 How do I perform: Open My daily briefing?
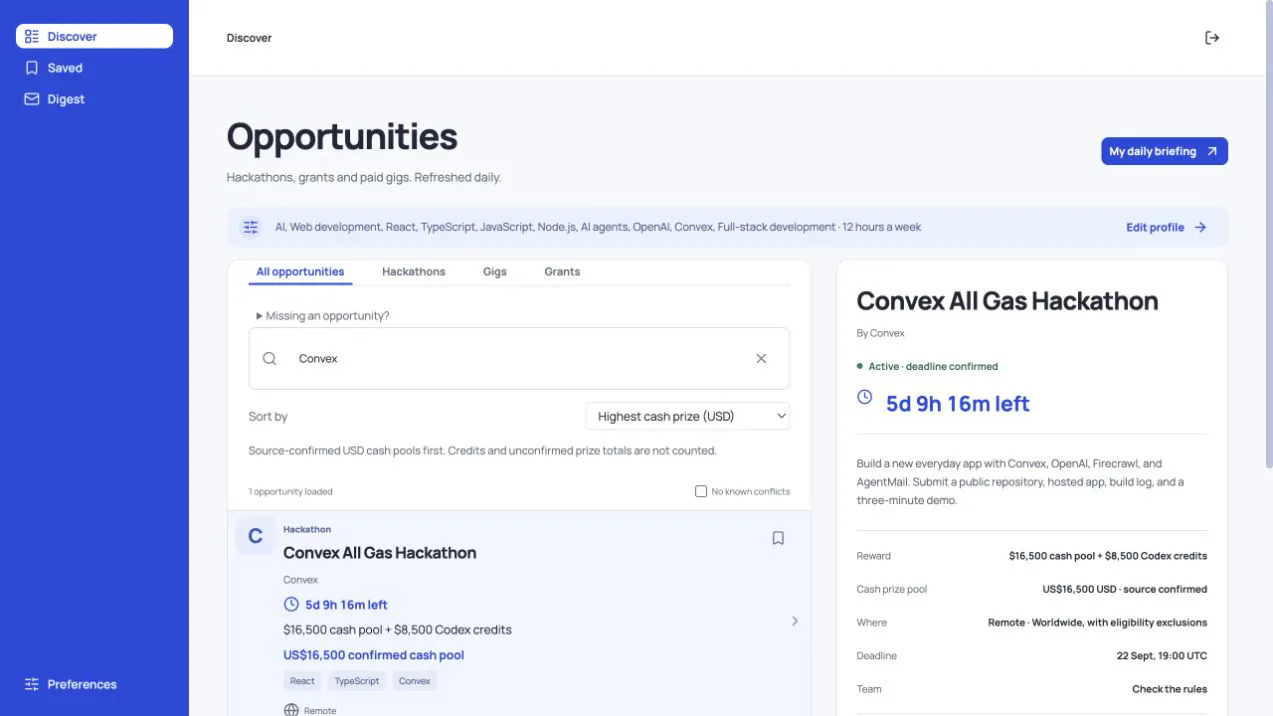click(x=1164, y=151)
